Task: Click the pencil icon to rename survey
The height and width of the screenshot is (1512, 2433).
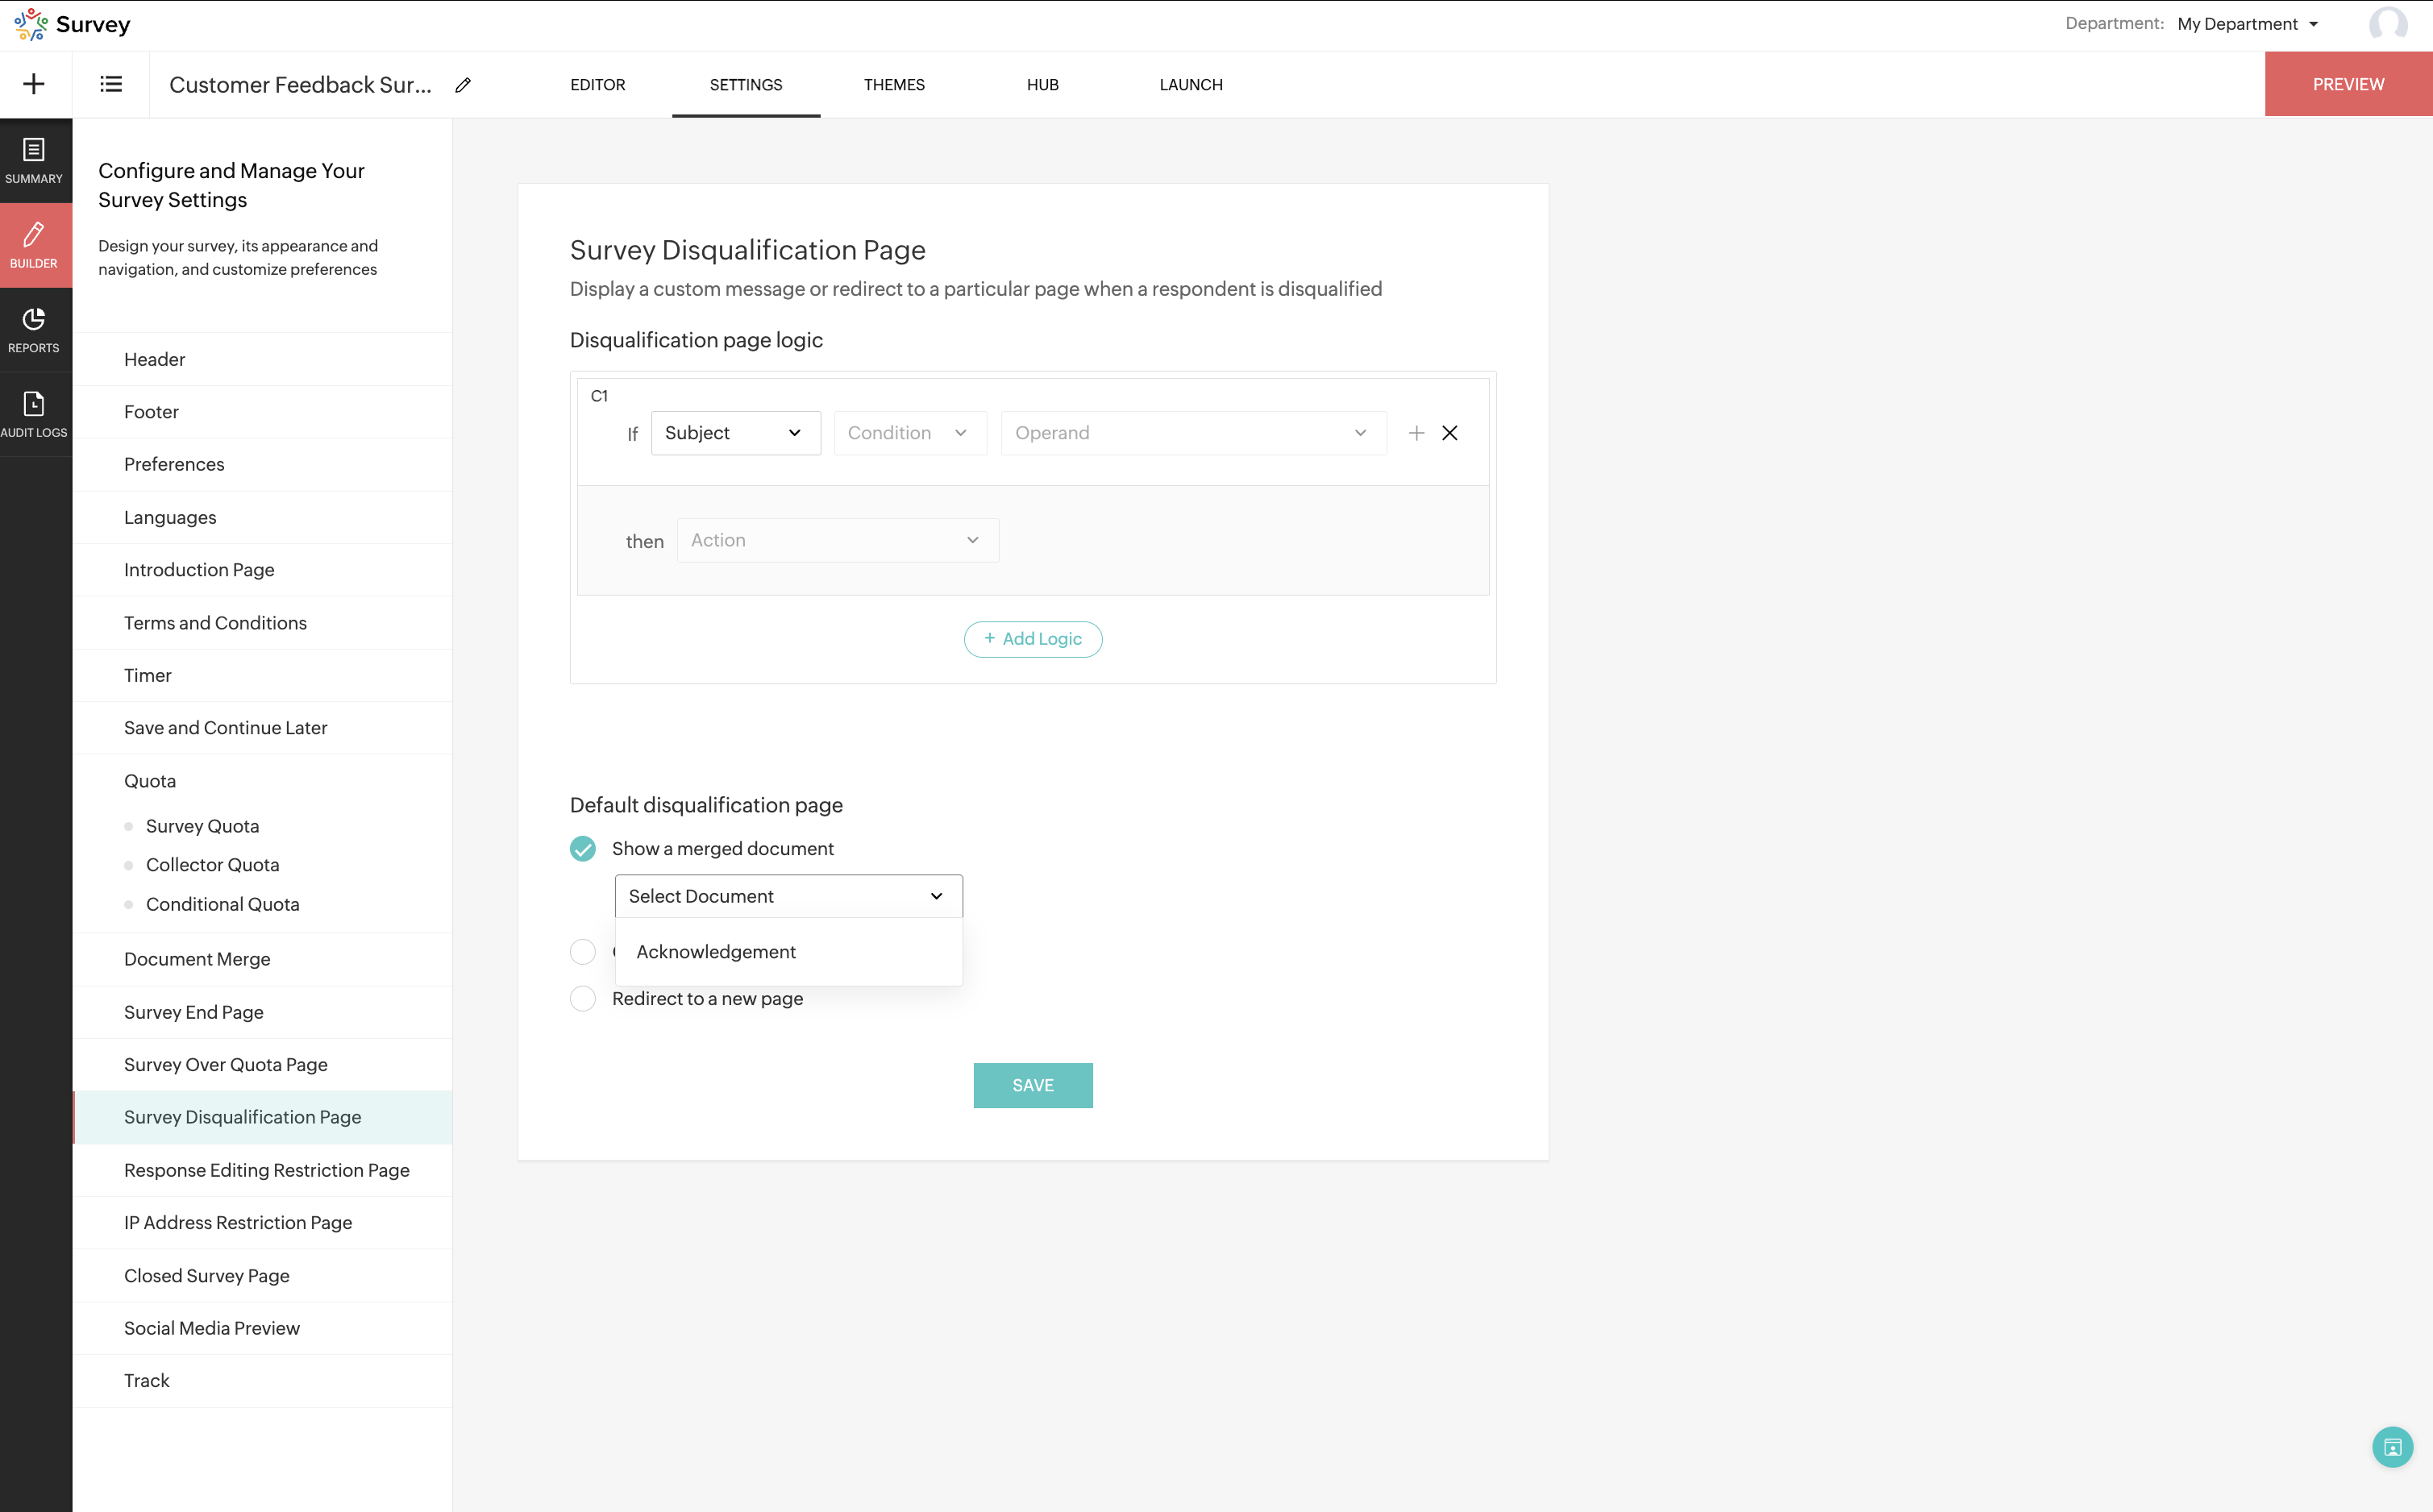Action: click(x=463, y=85)
